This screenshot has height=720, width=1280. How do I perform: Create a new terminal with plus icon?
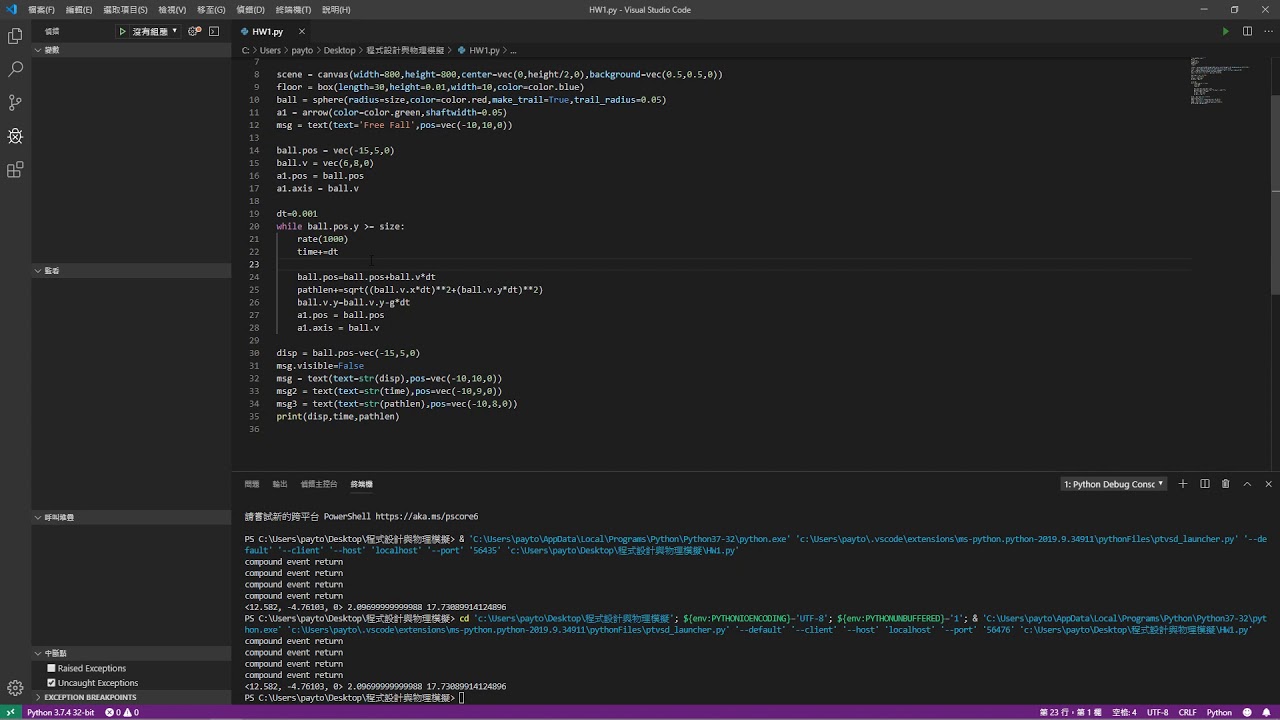(x=1183, y=484)
